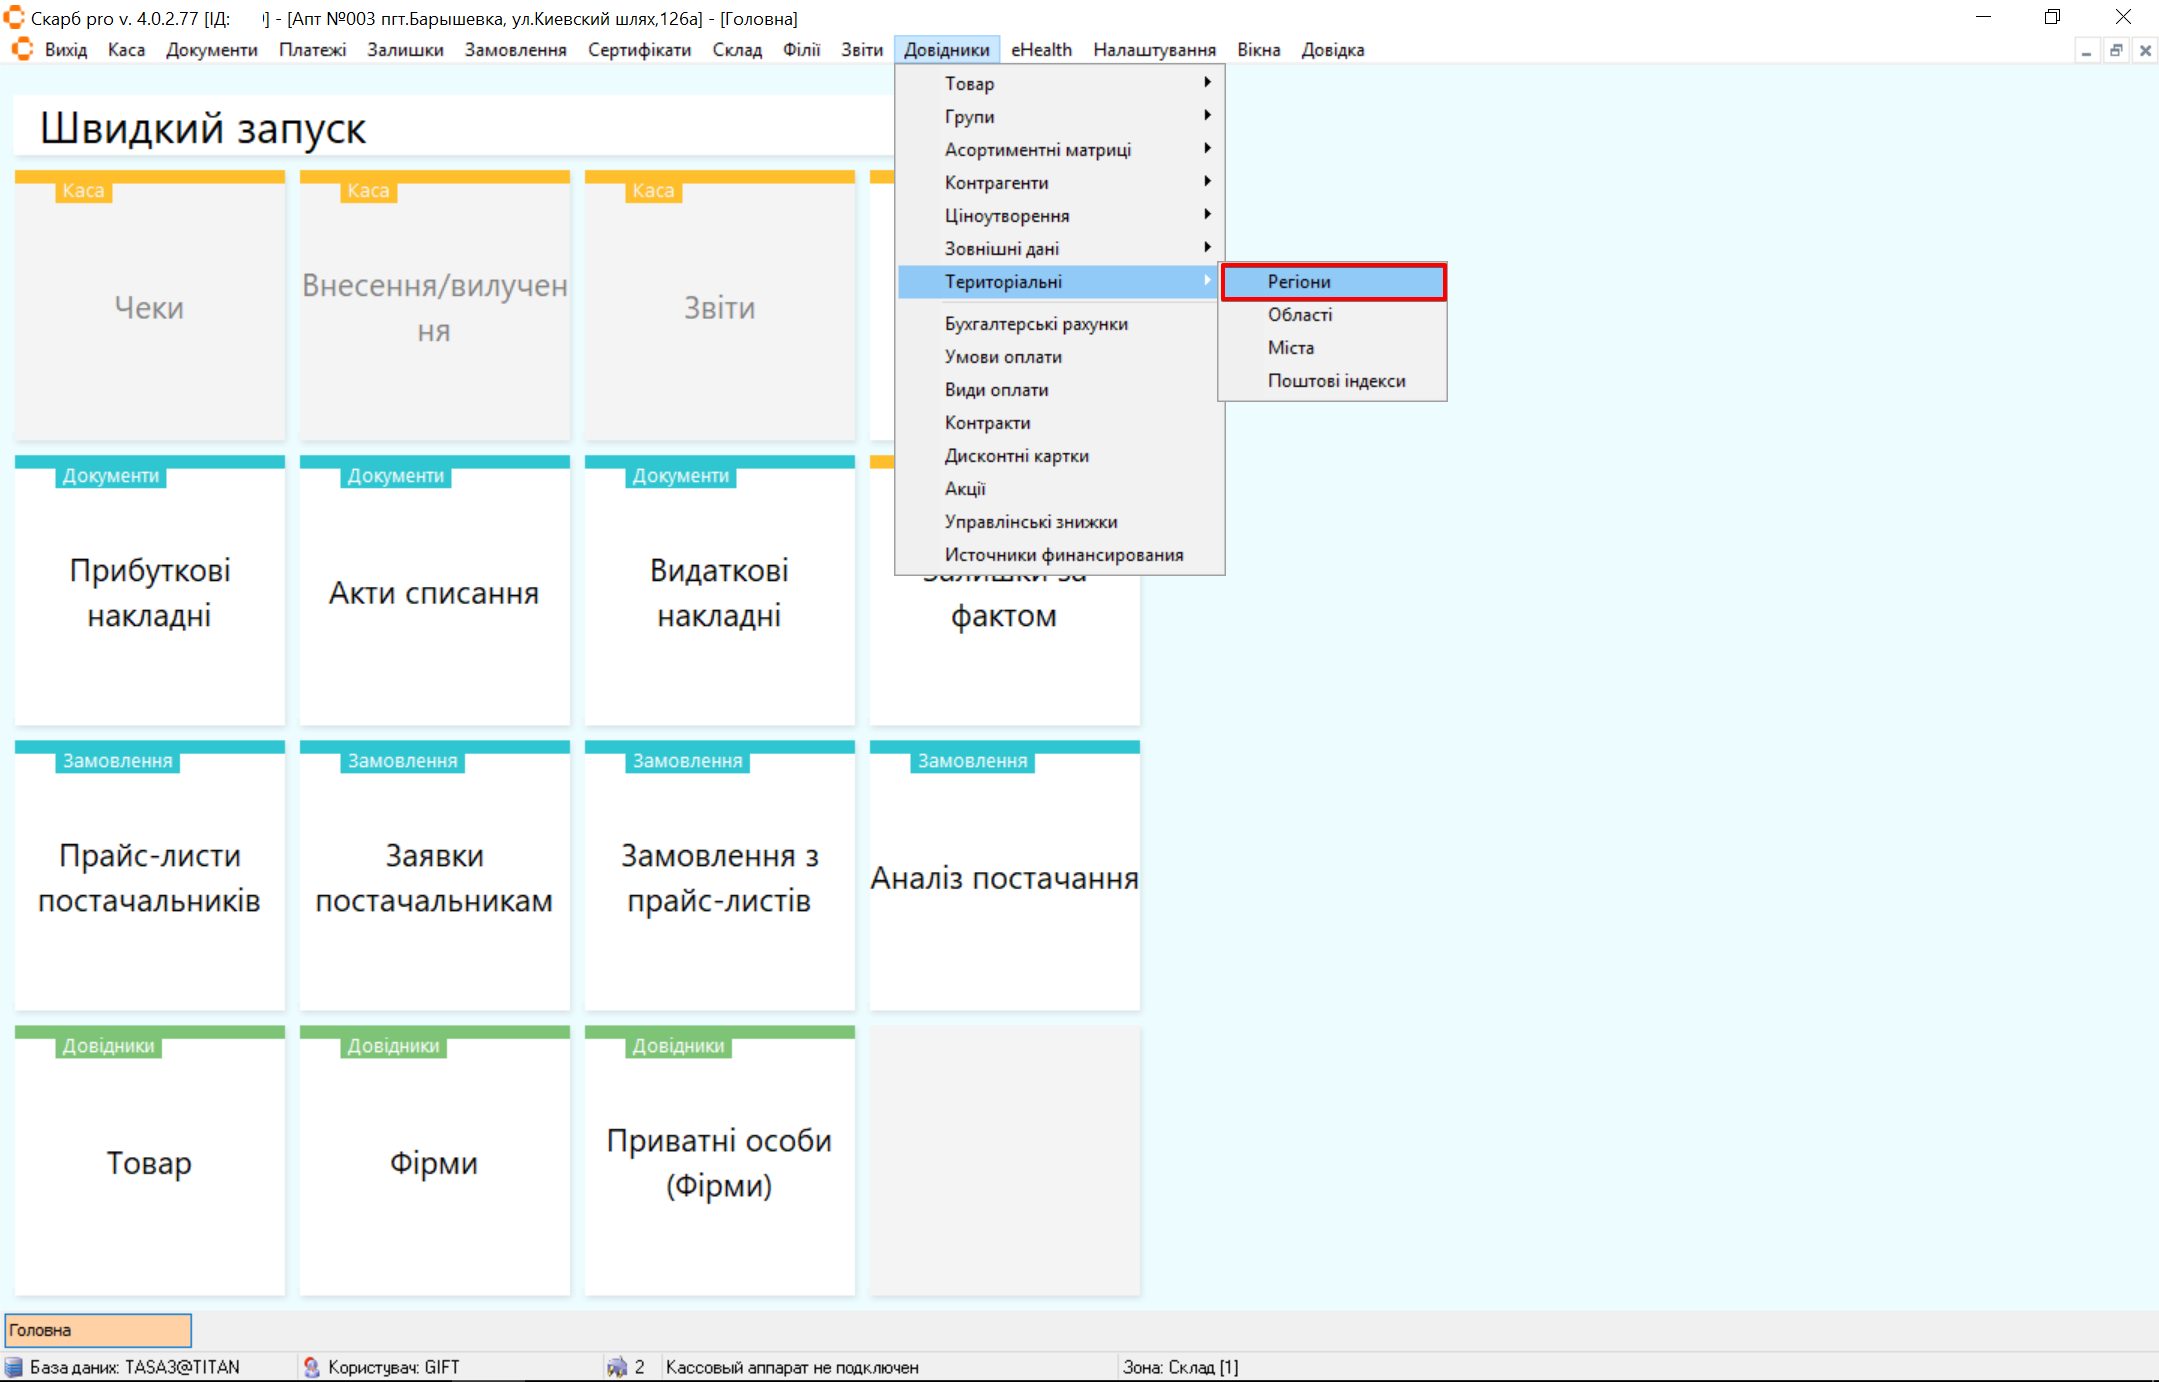Screen dimensions: 2159x1382
Task: Click the database icon in status bar
Action: click(x=14, y=1367)
